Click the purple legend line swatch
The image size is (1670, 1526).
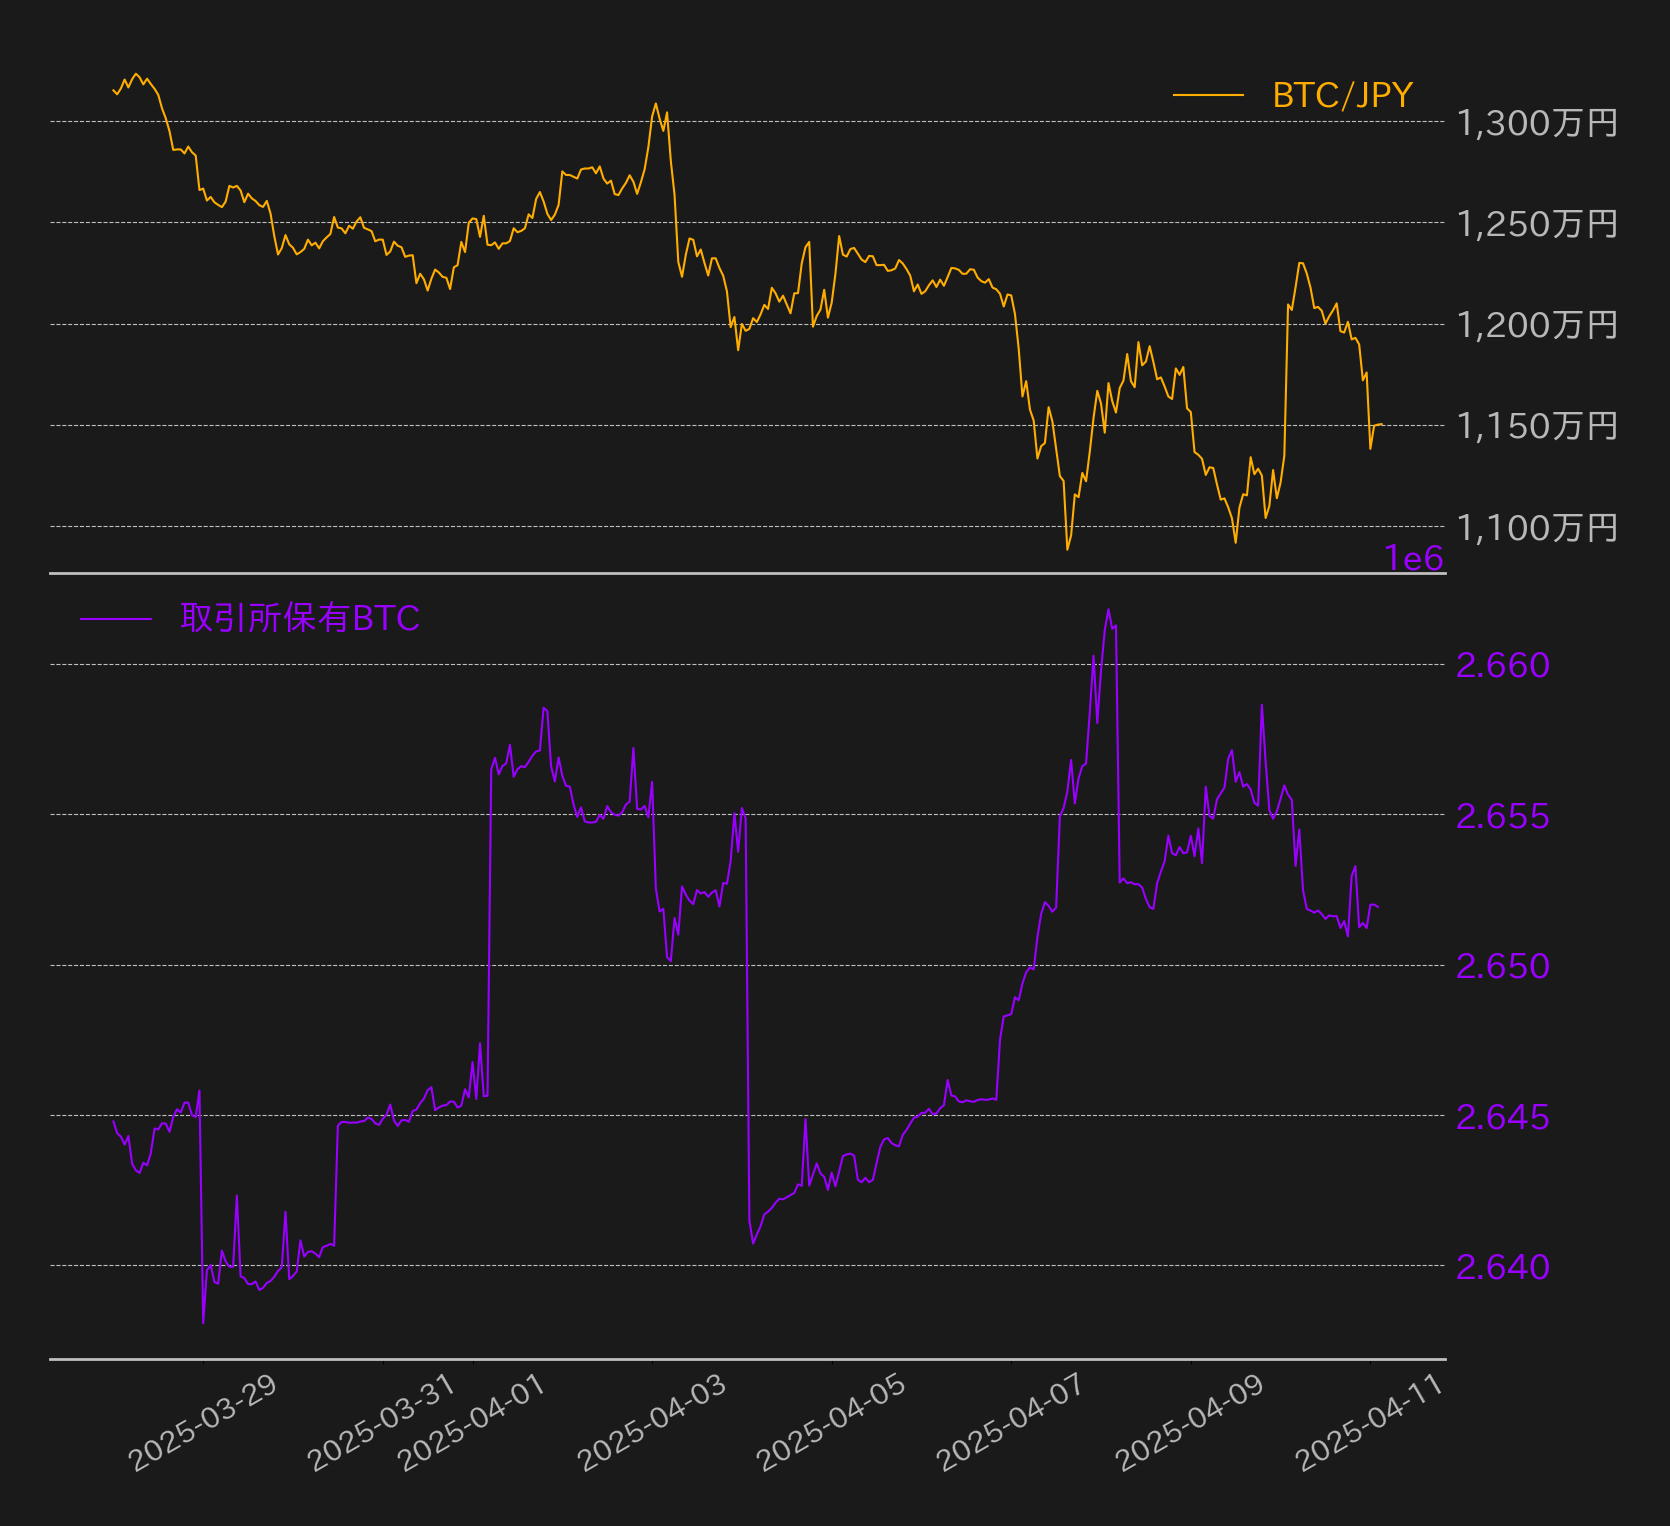[116, 619]
